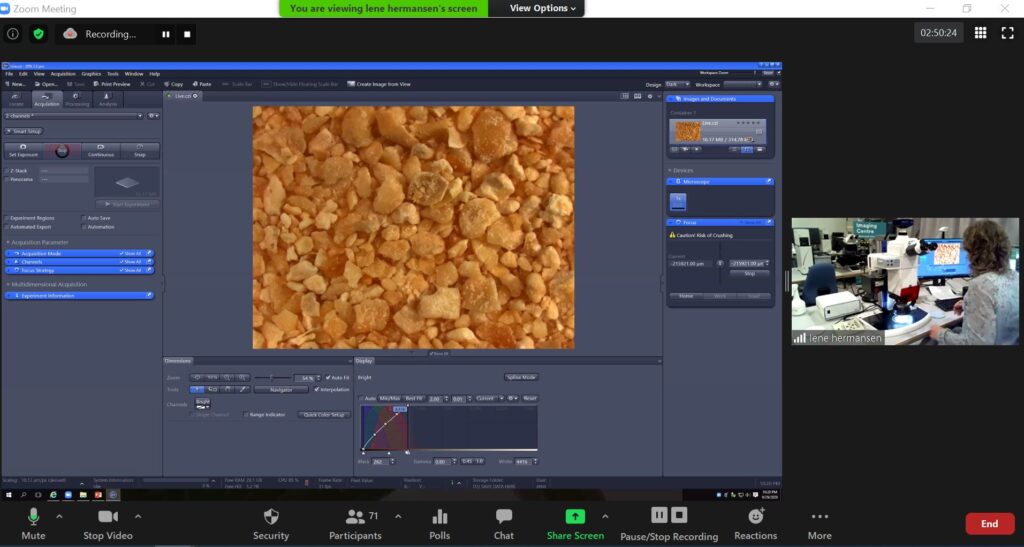Switch to the Processing tab
1024x547 pixels.
tap(77, 101)
